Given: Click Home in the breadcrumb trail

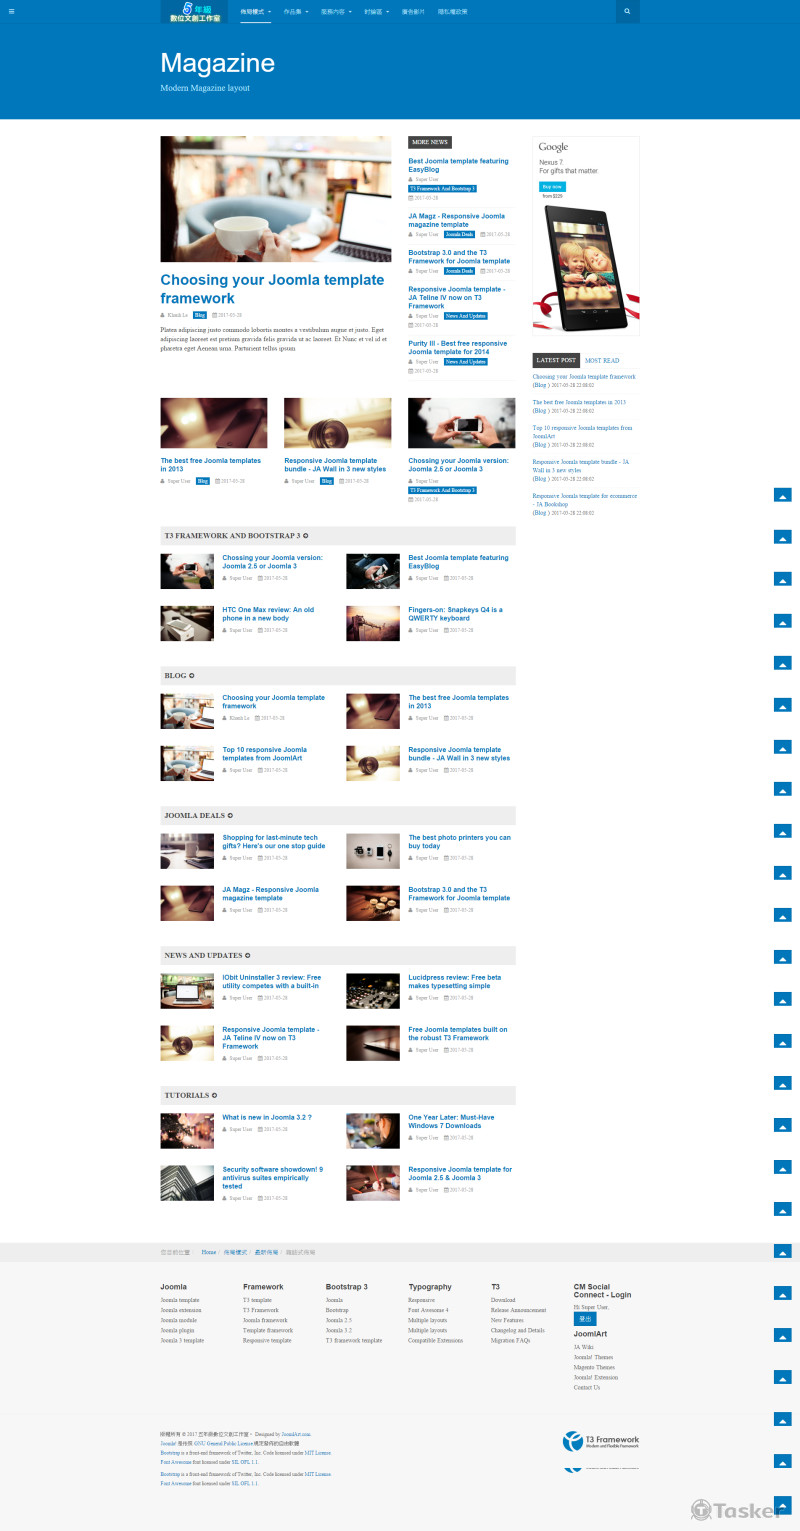Looking at the screenshot, I should 207,1250.
